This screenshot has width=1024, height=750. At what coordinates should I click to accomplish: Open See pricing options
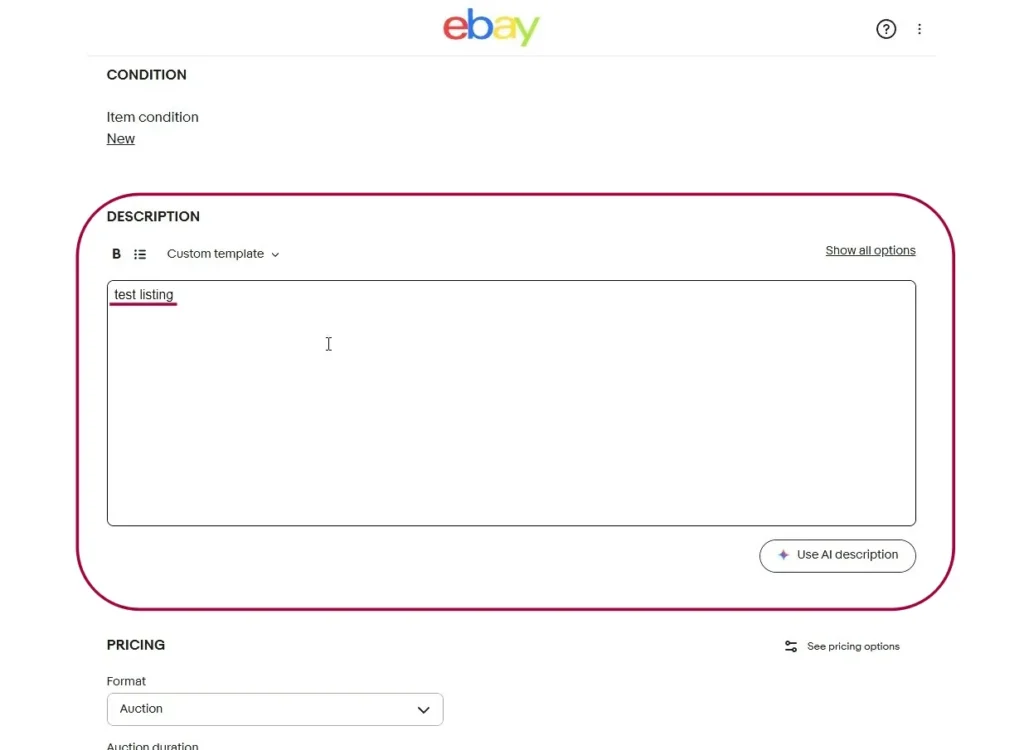(853, 647)
